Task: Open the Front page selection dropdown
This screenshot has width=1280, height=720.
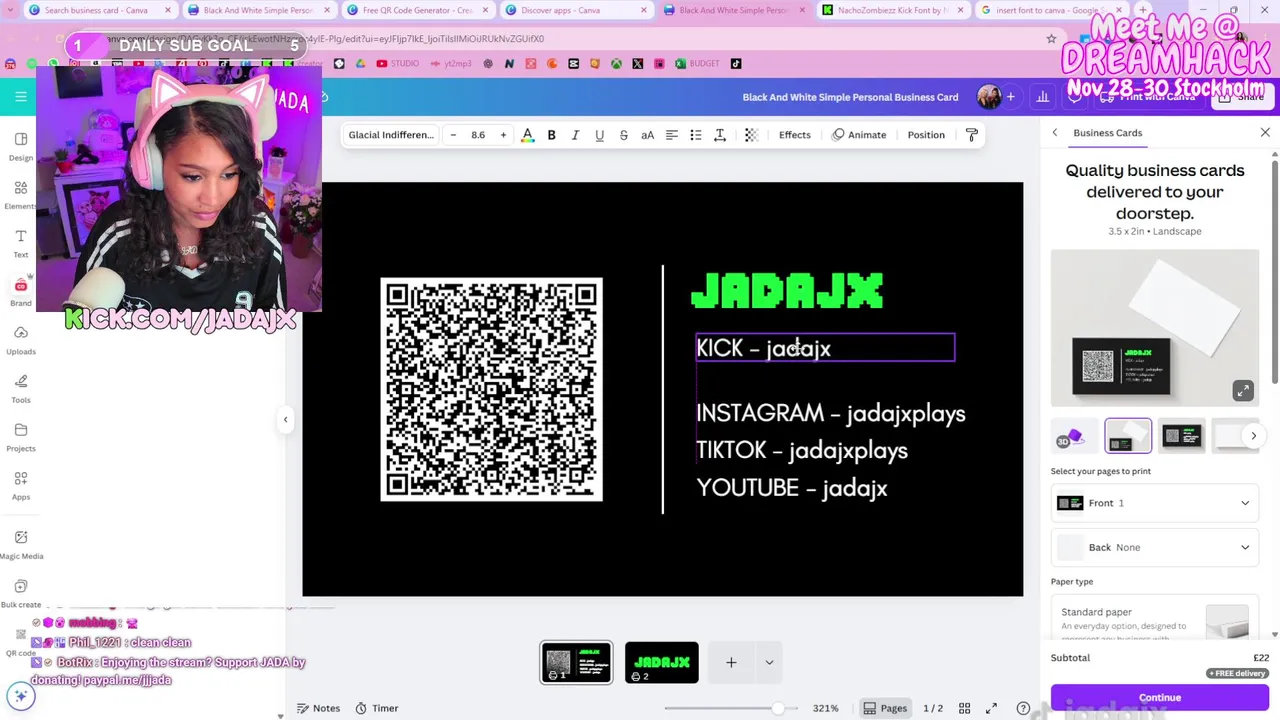Action: point(1155,503)
